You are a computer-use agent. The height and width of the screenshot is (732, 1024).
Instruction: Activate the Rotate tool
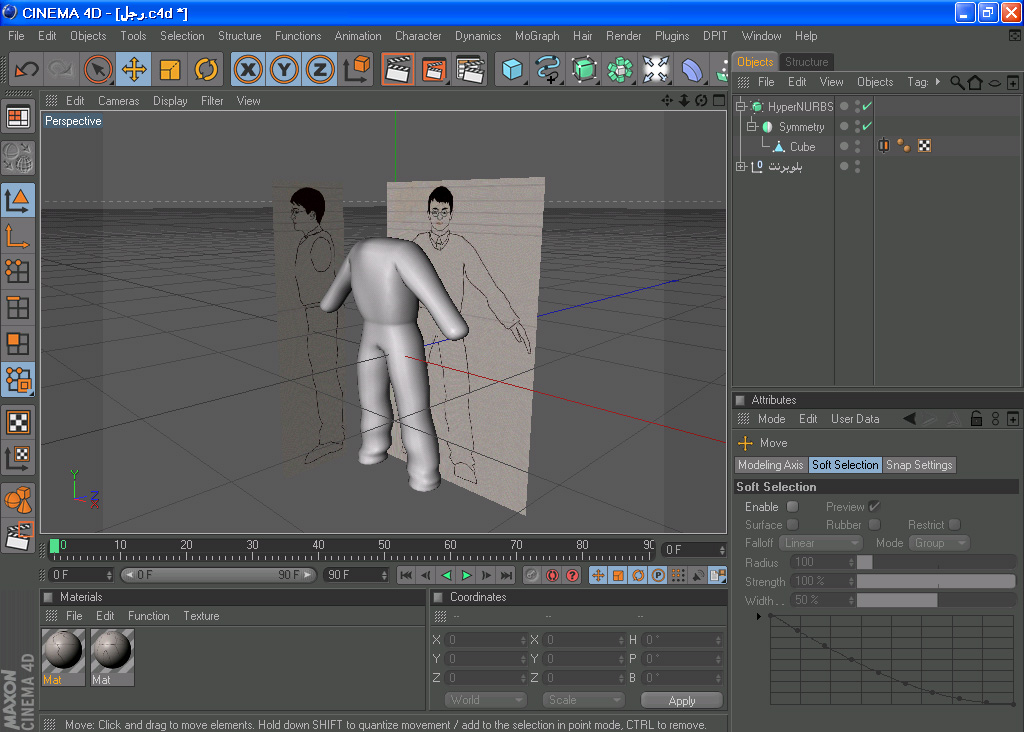point(206,69)
